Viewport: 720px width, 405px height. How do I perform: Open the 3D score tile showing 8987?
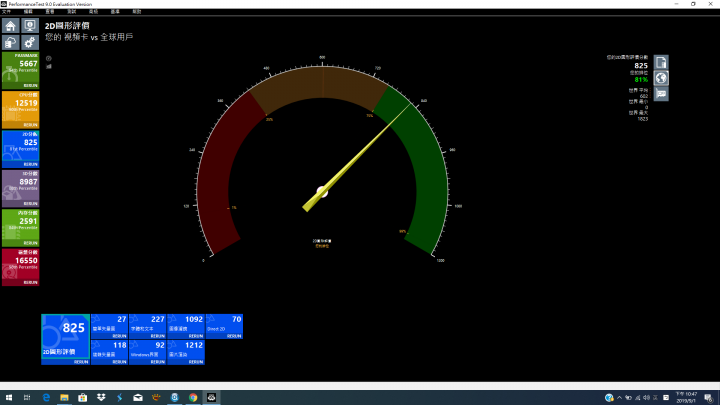pos(21,188)
